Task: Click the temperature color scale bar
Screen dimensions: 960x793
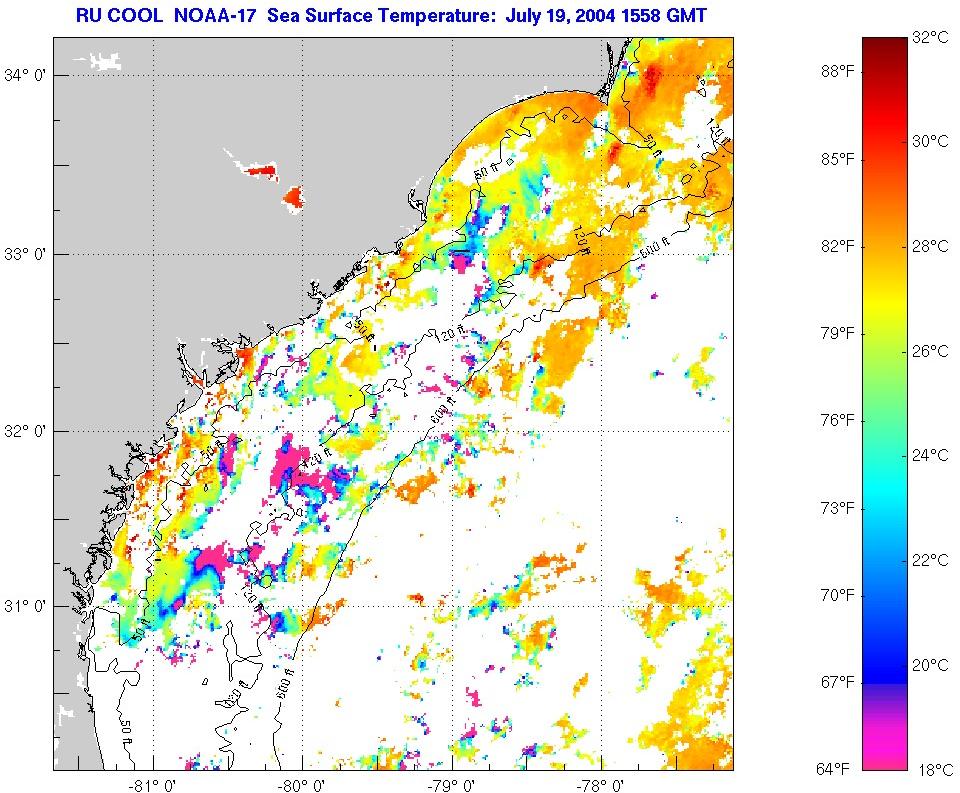Action: (884, 403)
